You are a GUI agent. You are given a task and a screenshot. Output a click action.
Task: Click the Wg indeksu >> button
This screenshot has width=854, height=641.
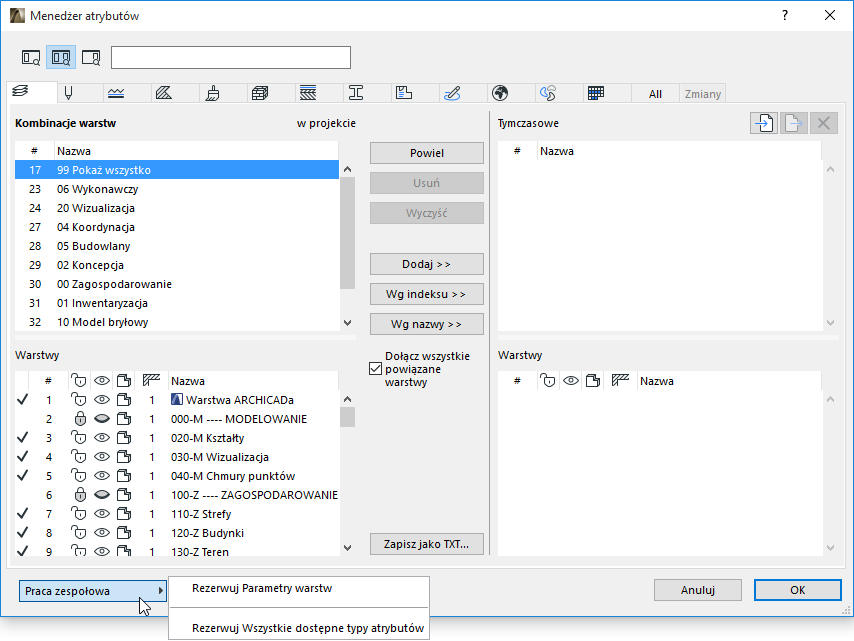tap(426, 294)
